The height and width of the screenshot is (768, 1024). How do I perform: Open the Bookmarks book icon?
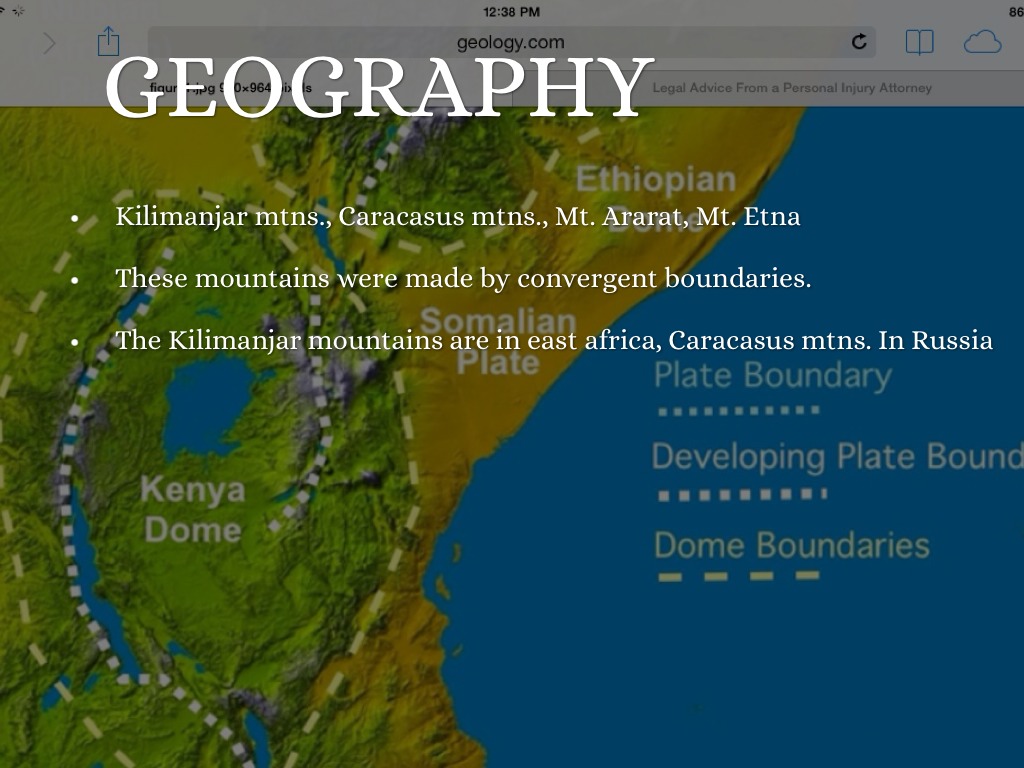[919, 42]
